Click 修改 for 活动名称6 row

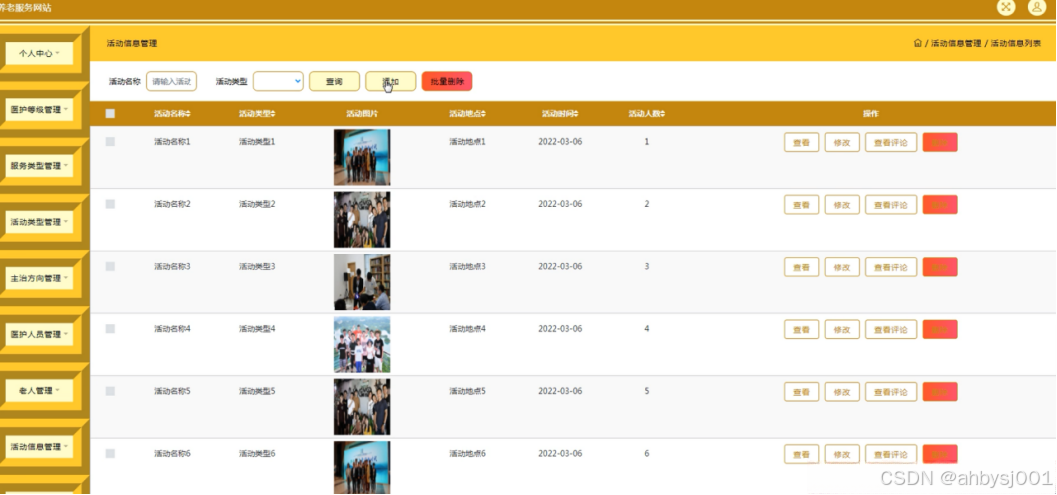point(842,455)
